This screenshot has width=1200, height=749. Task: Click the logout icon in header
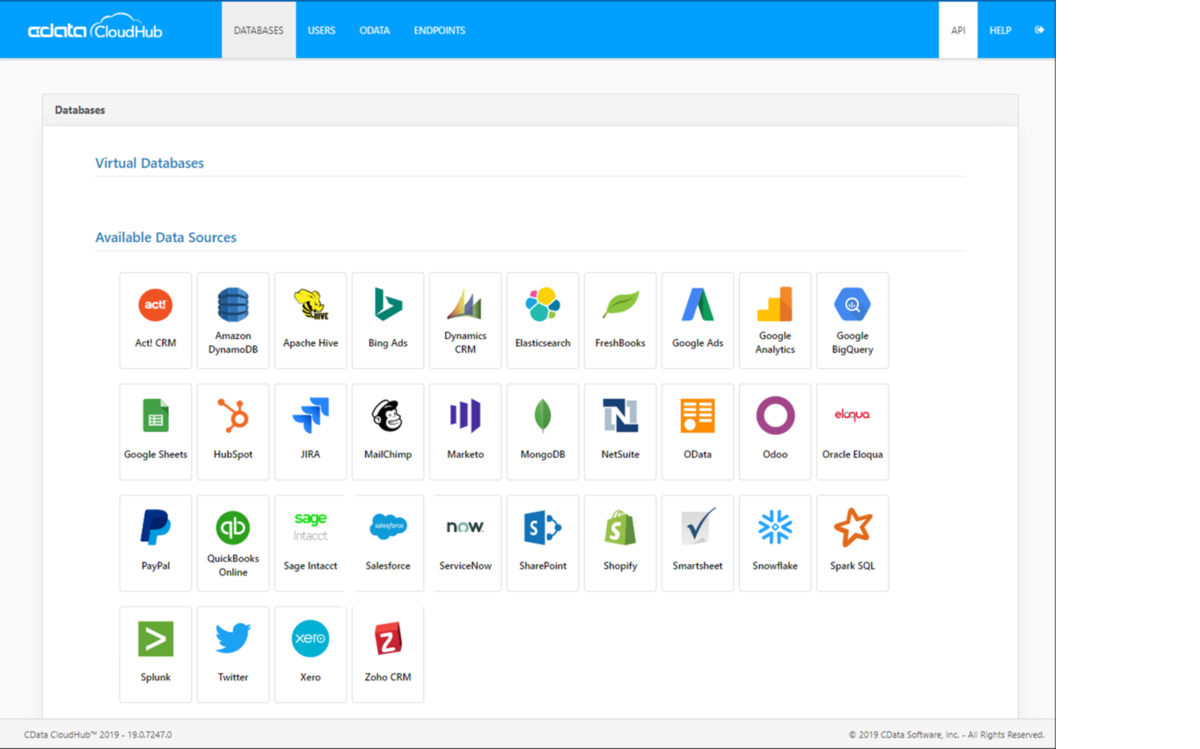[x=1040, y=30]
